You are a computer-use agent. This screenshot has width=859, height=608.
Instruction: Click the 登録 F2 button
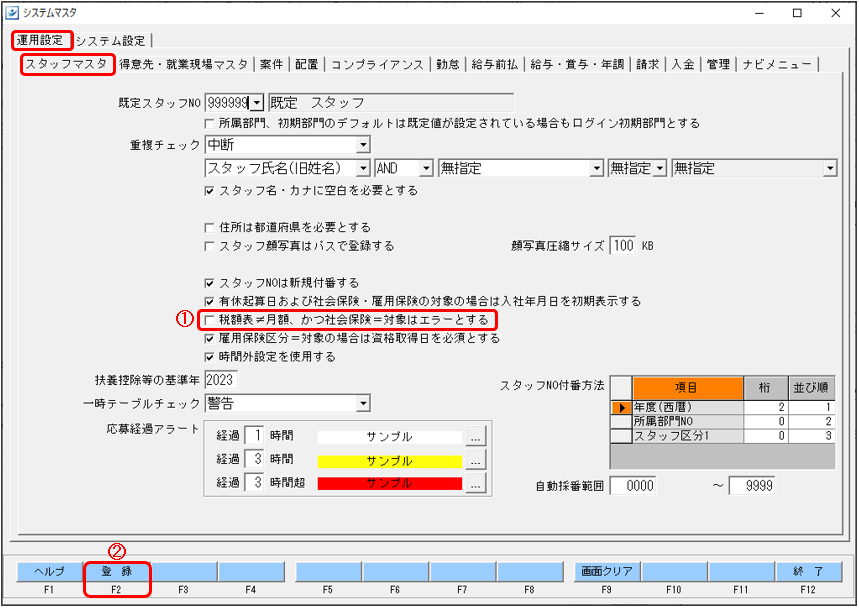[x=117, y=572]
